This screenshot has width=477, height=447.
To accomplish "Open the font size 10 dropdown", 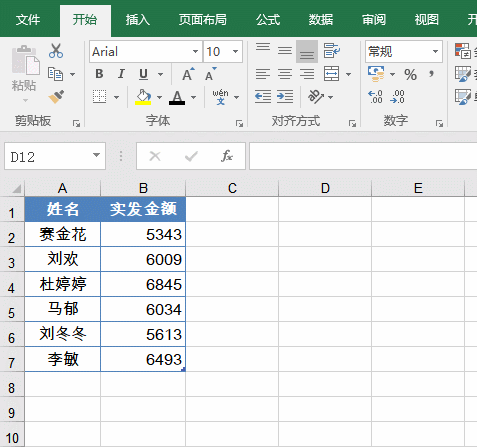I will coord(235,52).
